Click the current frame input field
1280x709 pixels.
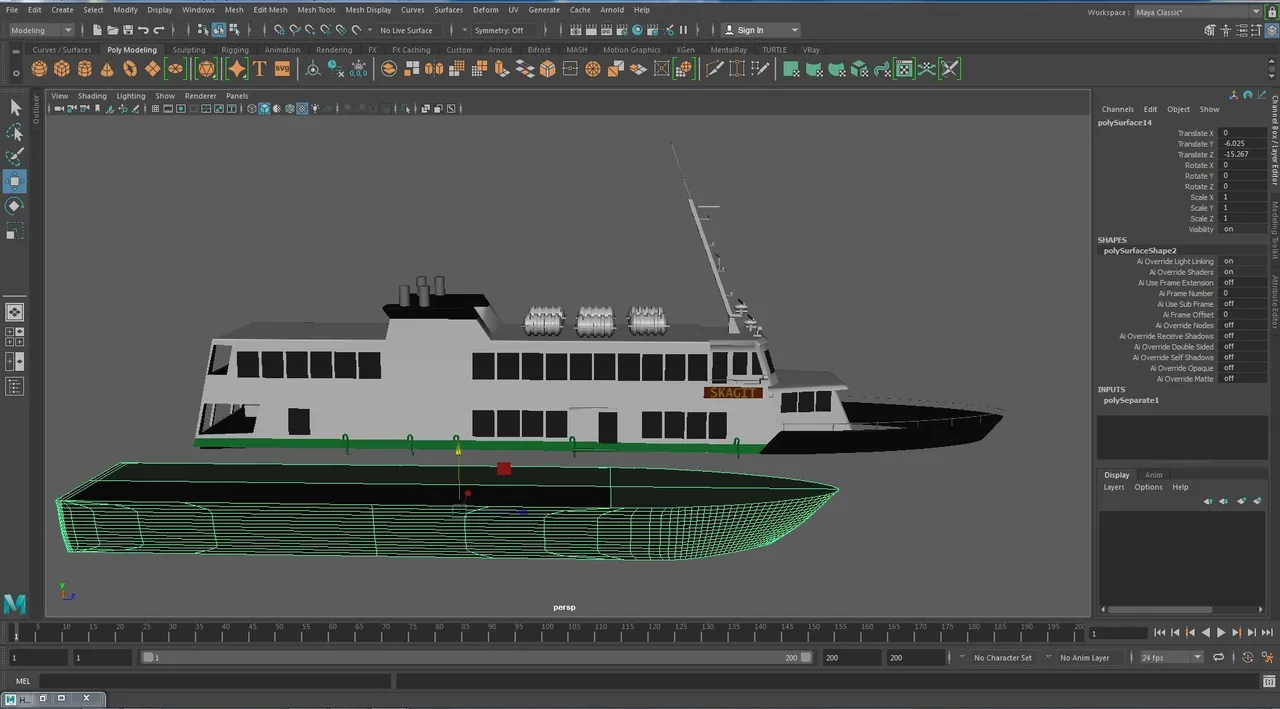[x=1117, y=633]
